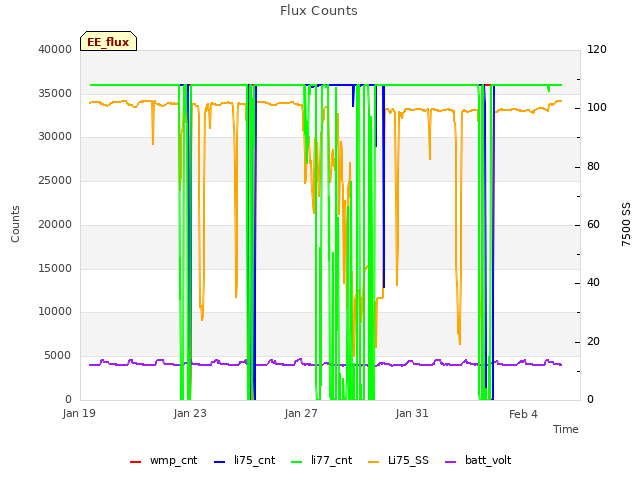Toggle the li75_cnt legend entry
640x480 pixels.
tap(244, 460)
